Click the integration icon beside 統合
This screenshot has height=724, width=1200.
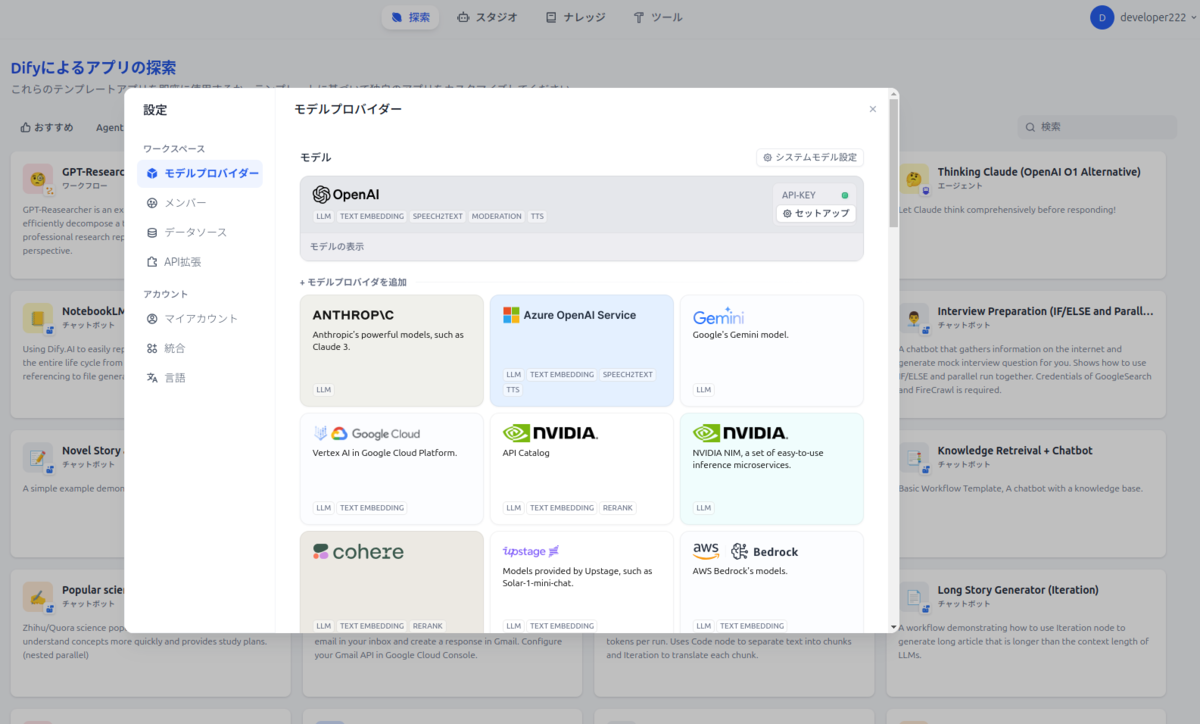coord(152,348)
